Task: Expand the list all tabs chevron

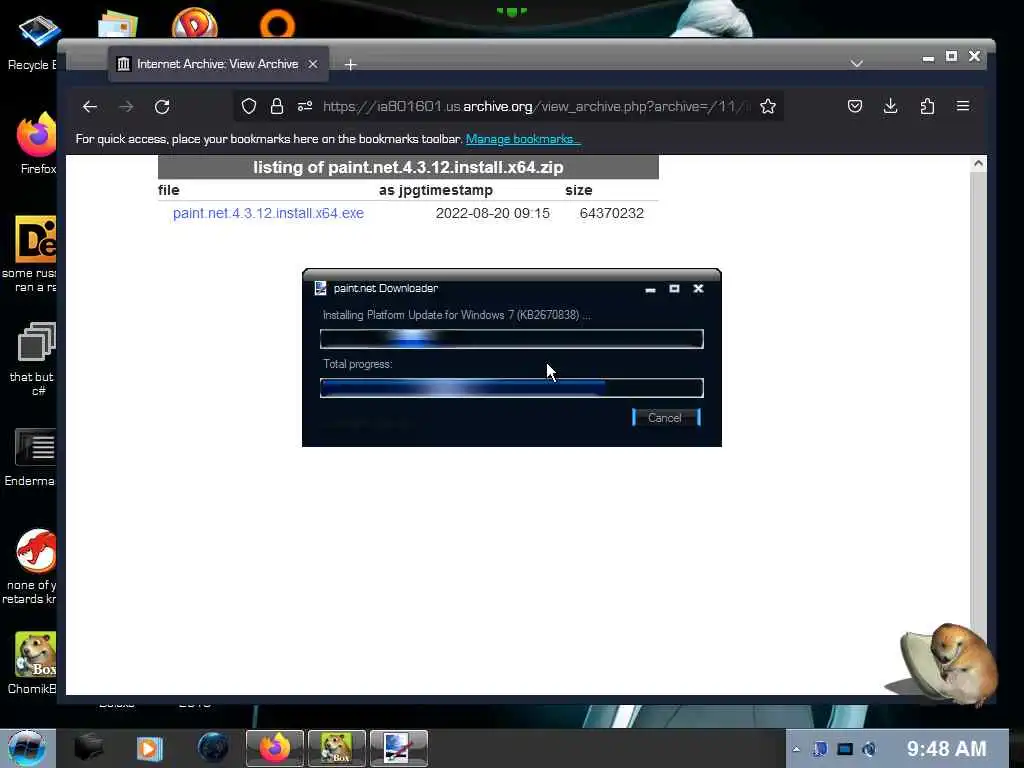Action: click(x=857, y=63)
